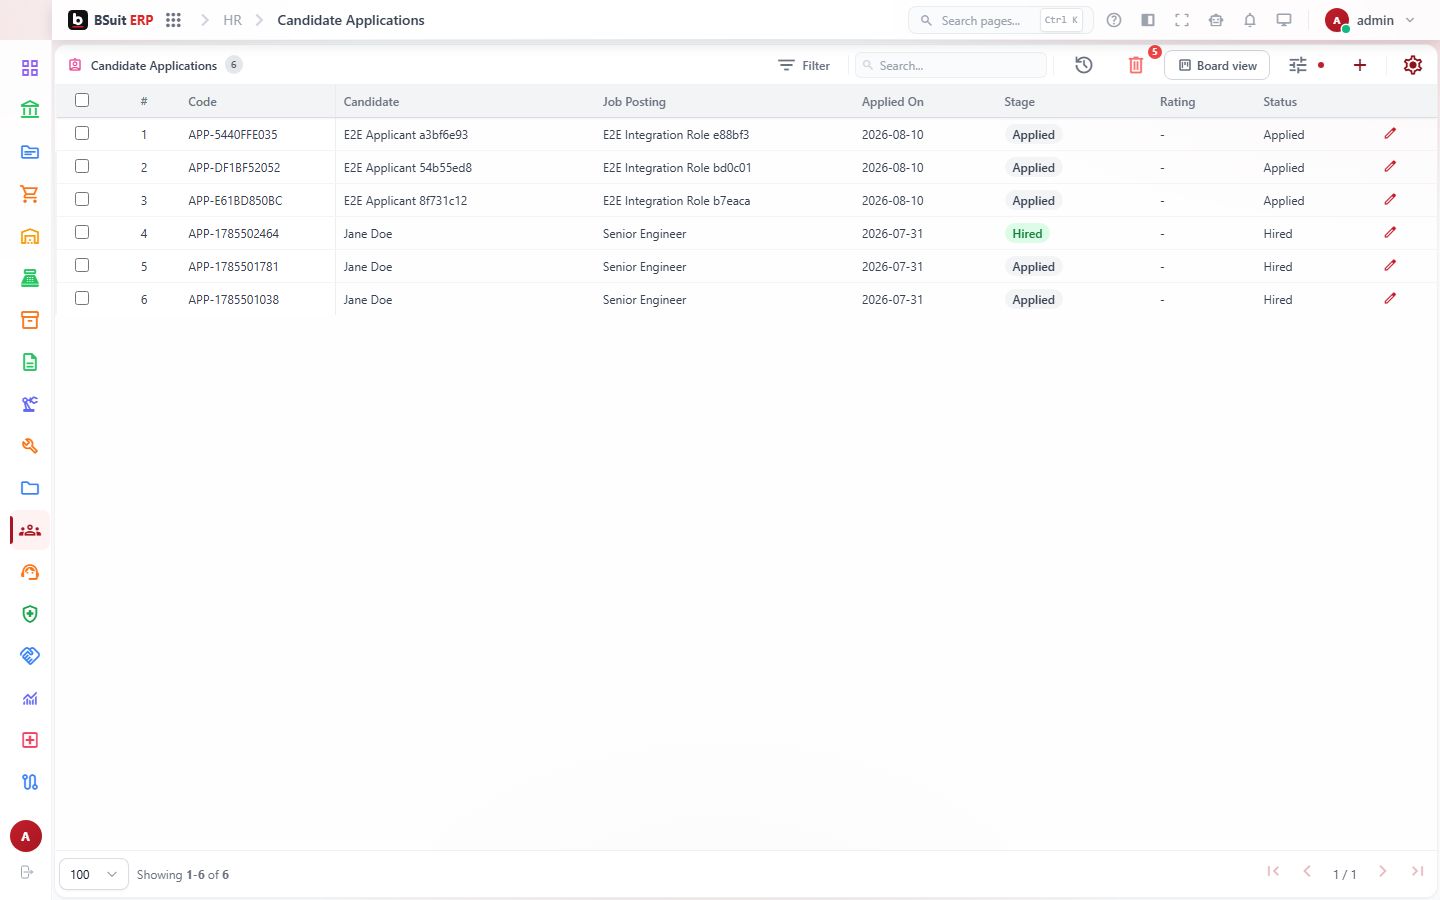Open the notifications bell
Viewport: 1440px width, 900px height.
pyautogui.click(x=1250, y=20)
